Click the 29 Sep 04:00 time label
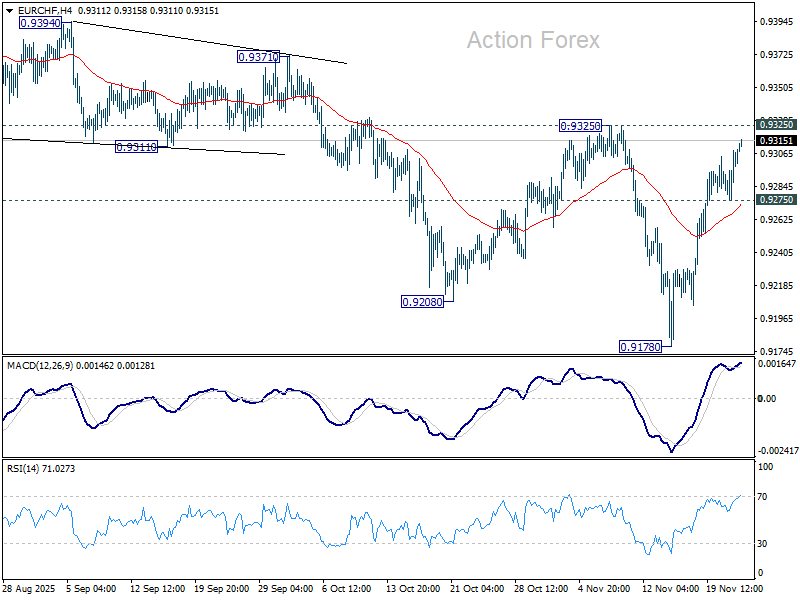 coord(286,588)
